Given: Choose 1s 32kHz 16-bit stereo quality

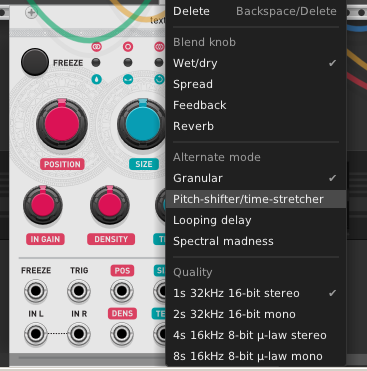Looking at the screenshot, I should click(256, 293).
